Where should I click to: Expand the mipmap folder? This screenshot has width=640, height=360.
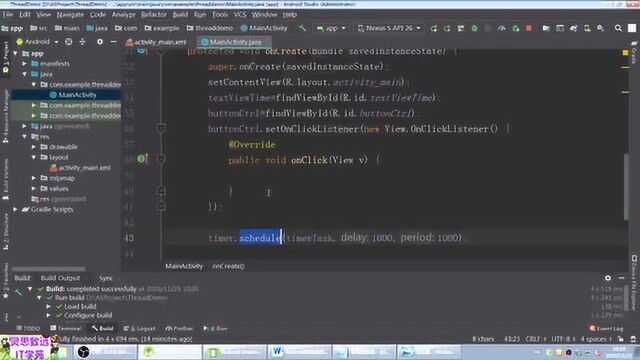tap(34, 178)
